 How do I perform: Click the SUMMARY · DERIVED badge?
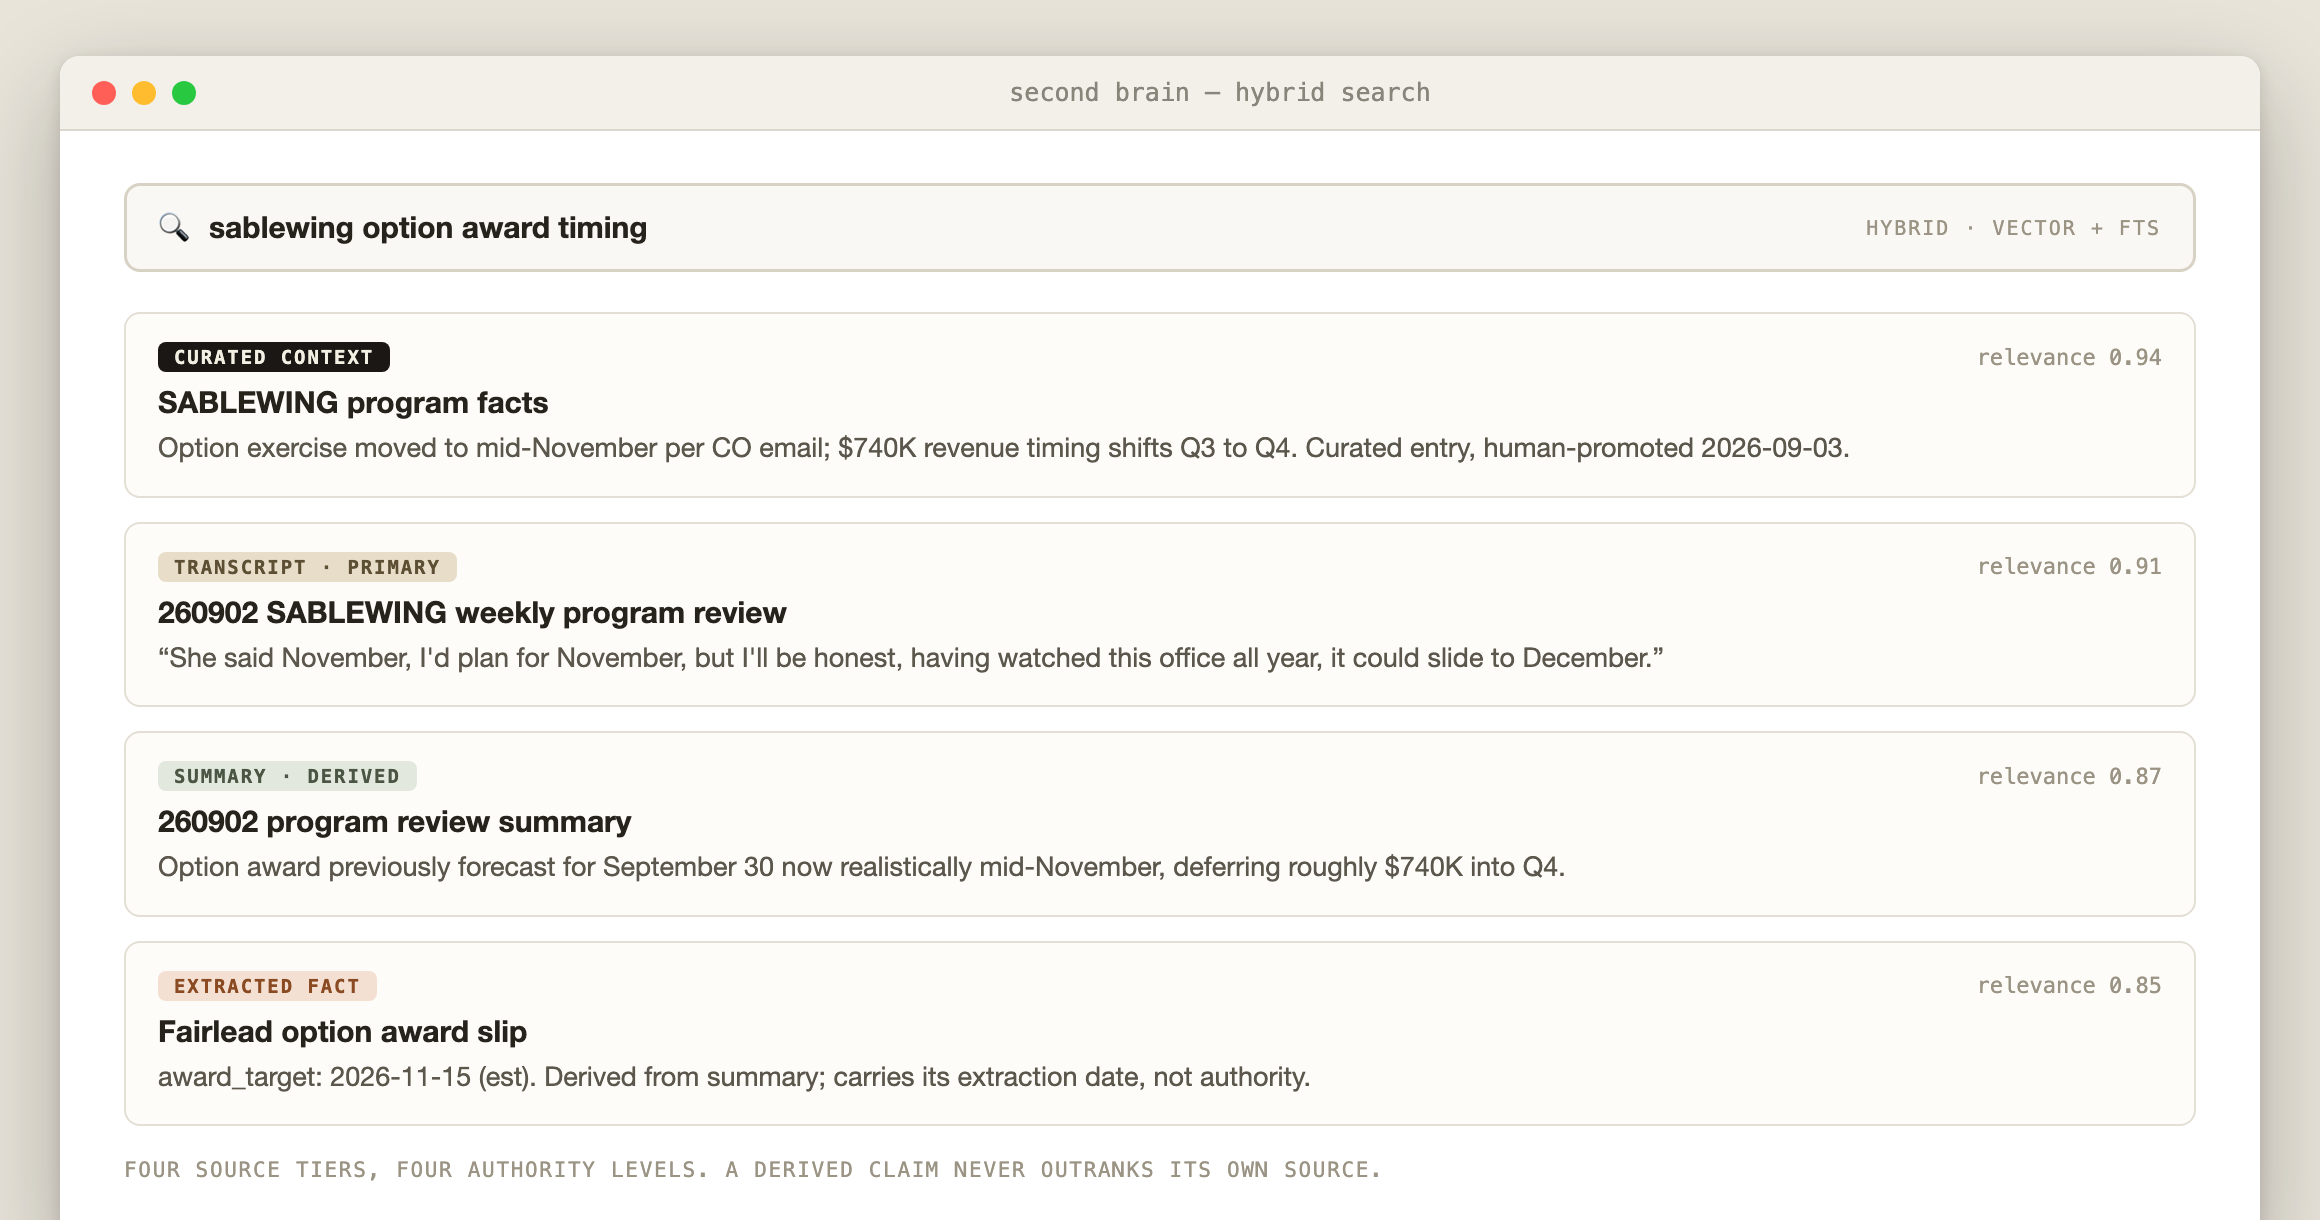[287, 776]
